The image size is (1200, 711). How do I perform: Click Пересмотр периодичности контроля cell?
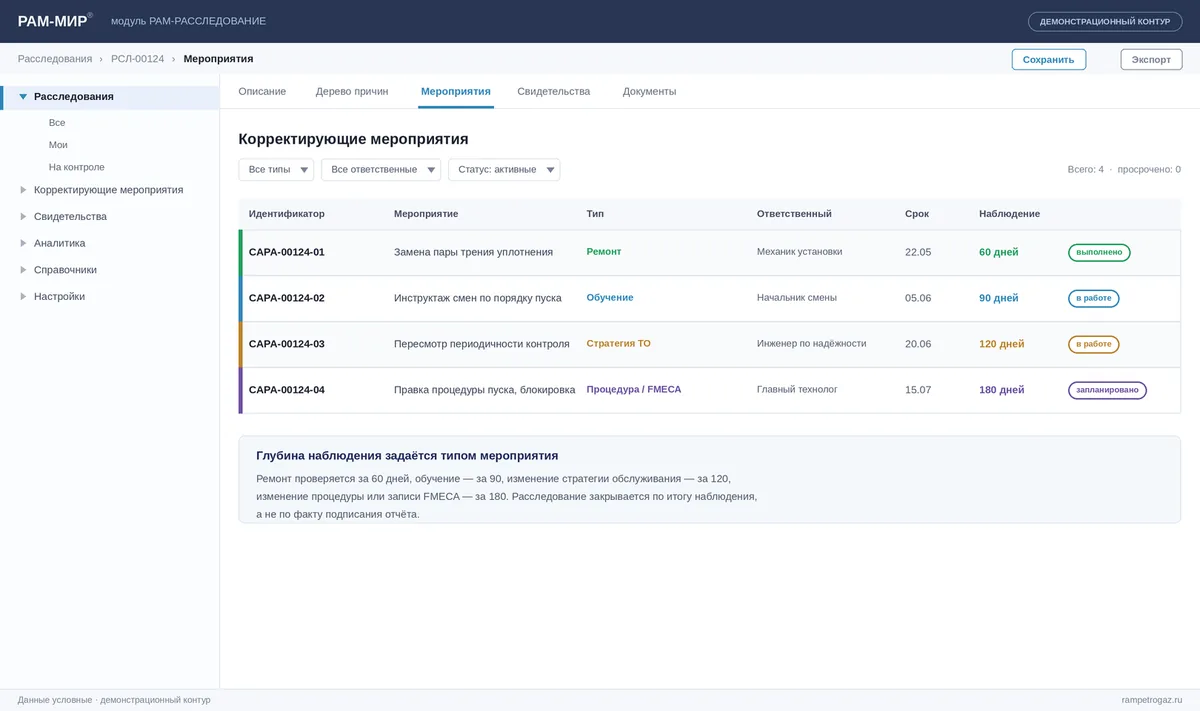tap(482, 344)
